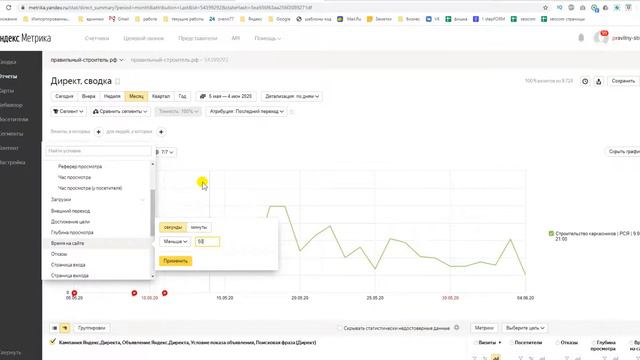640x360 pixels.
Task: Click the Группировки button
Action: tap(91, 328)
